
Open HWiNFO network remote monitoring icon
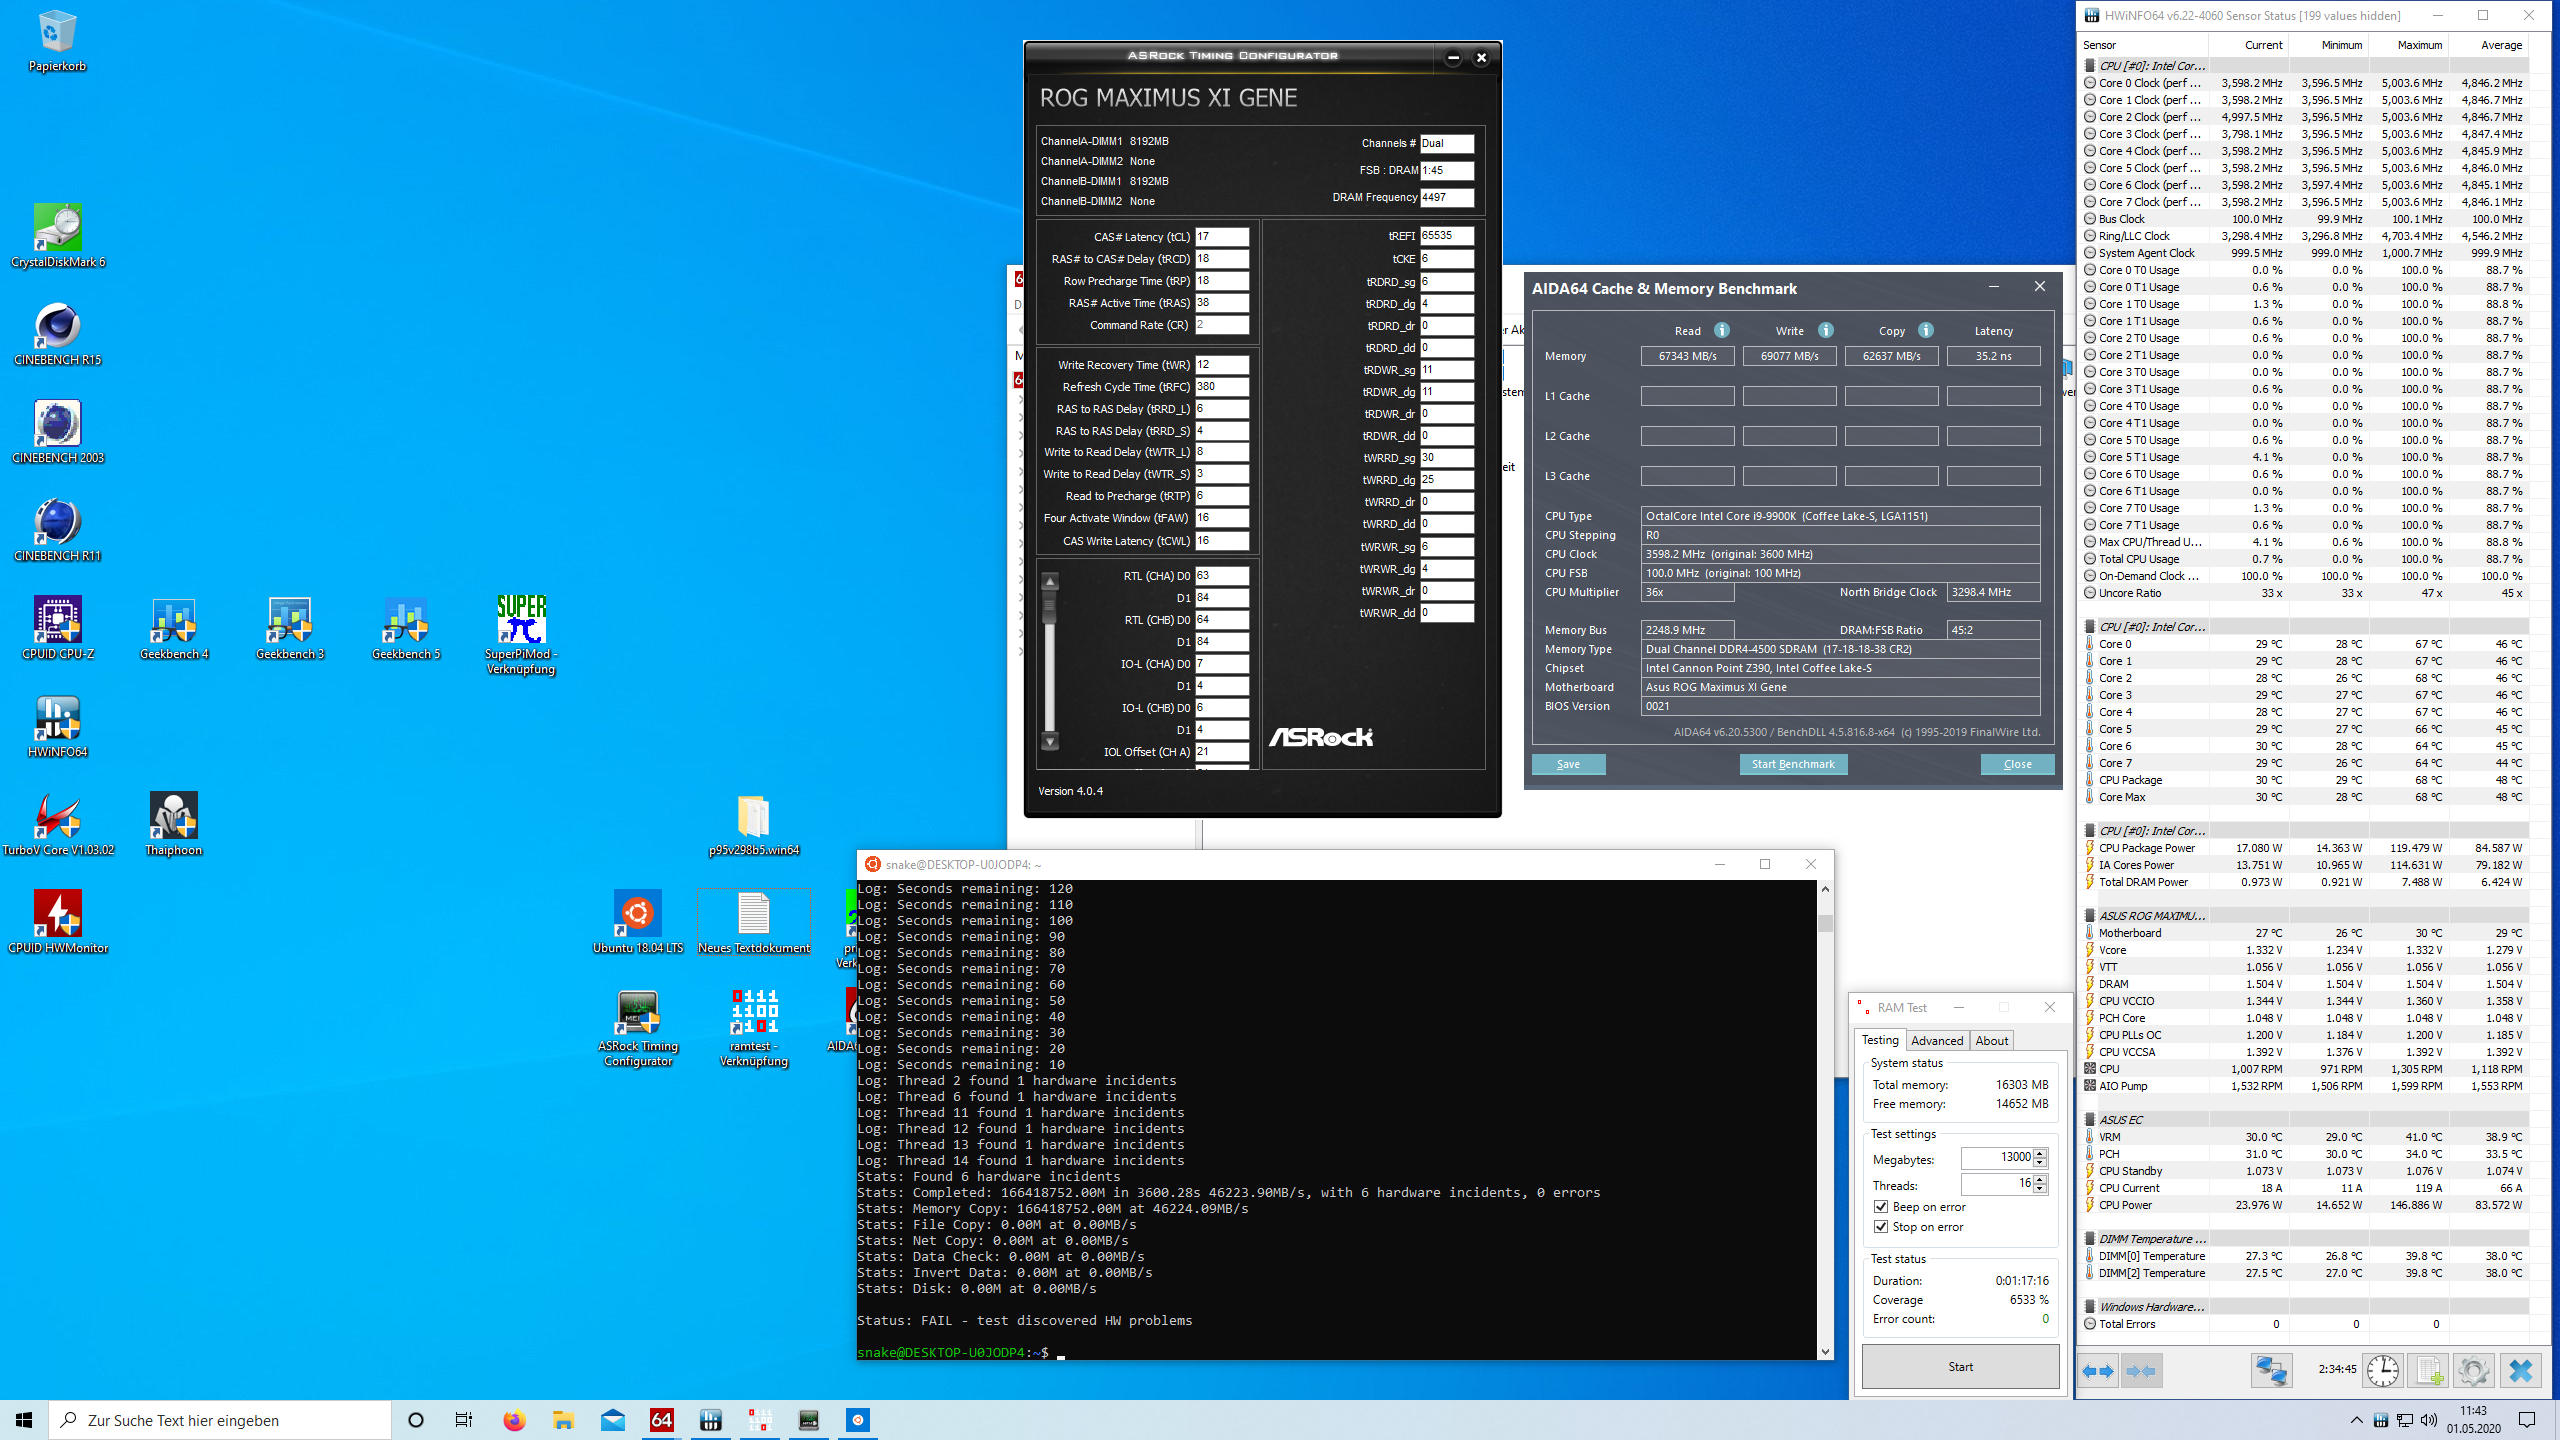click(2270, 1371)
